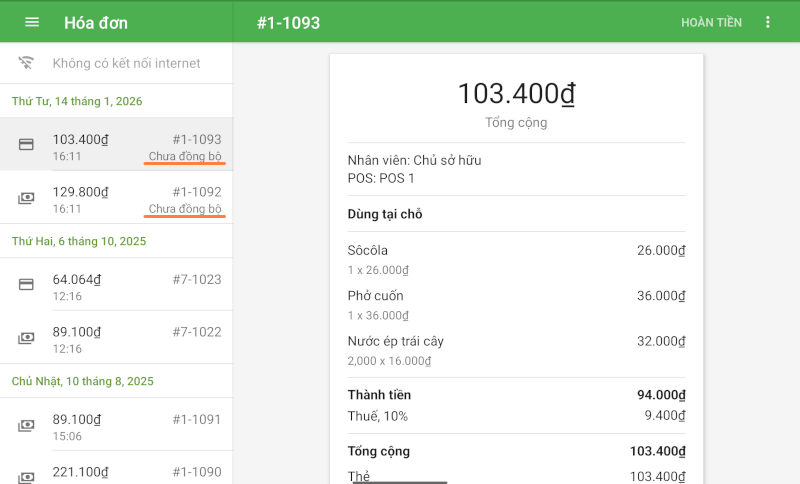Open the three-dot more options menu
Image resolution: width=800 pixels, height=484 pixels.
coord(768,22)
